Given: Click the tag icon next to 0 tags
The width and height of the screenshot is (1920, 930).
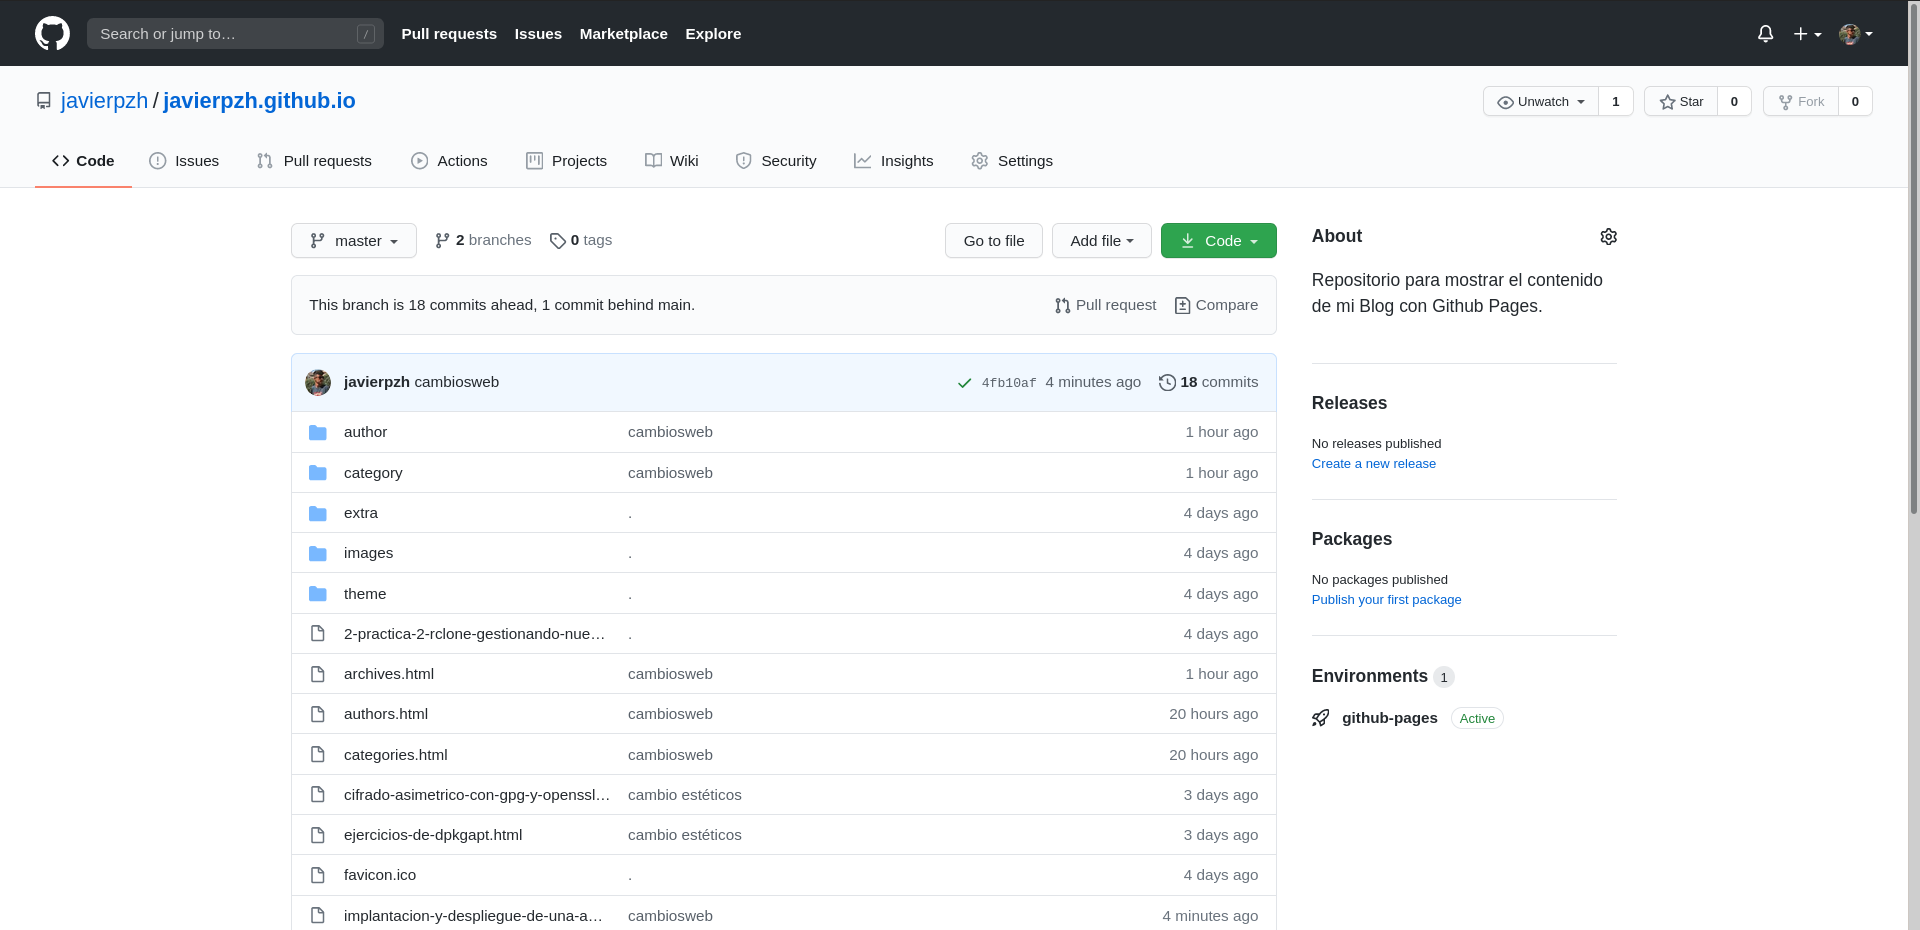Looking at the screenshot, I should coord(558,241).
